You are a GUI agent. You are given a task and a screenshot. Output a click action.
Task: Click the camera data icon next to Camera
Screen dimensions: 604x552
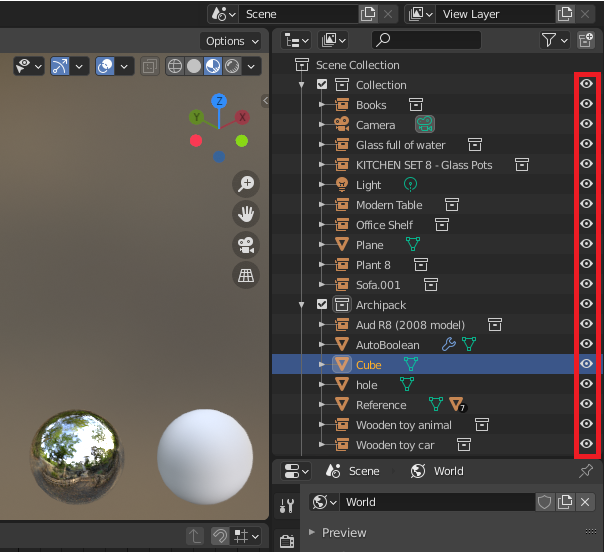pos(426,125)
